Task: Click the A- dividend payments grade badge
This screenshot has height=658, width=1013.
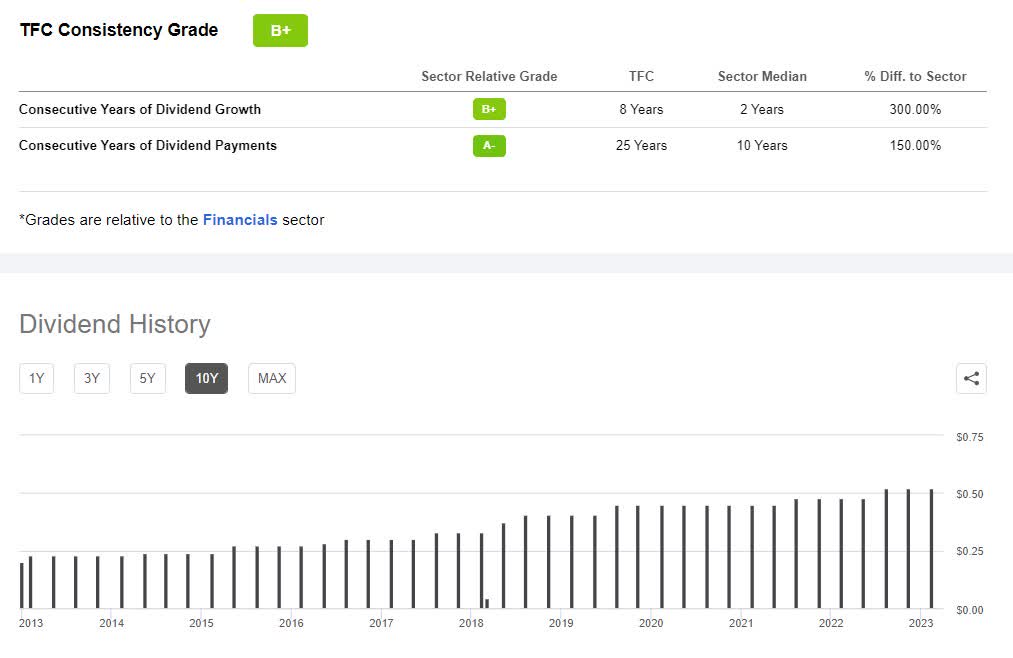Action: [489, 145]
